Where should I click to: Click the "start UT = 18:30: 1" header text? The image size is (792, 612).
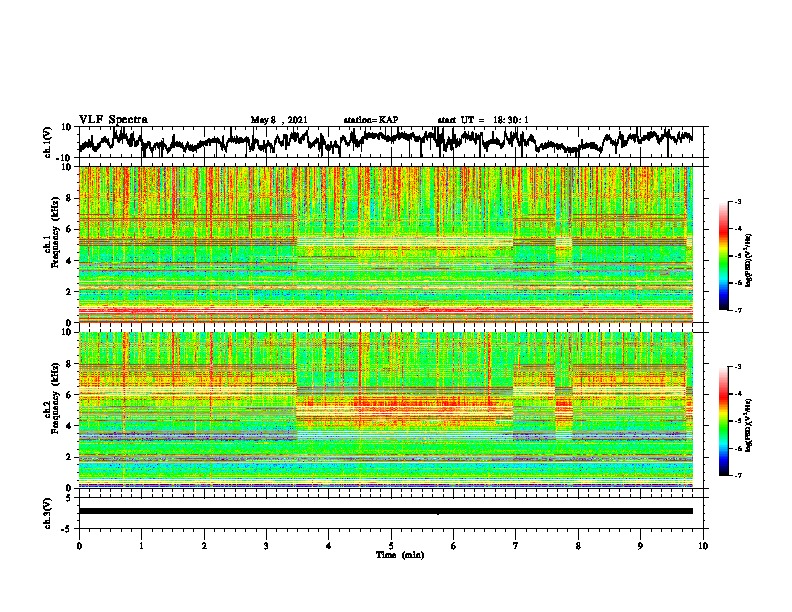pyautogui.click(x=483, y=120)
